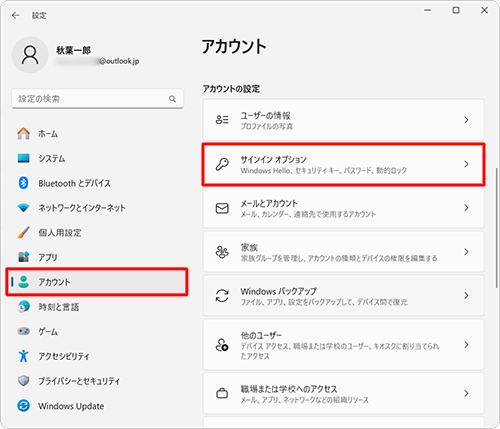This screenshot has height=429, width=500.
Task: Click the user name 秋葉一郎
Action: (73, 50)
